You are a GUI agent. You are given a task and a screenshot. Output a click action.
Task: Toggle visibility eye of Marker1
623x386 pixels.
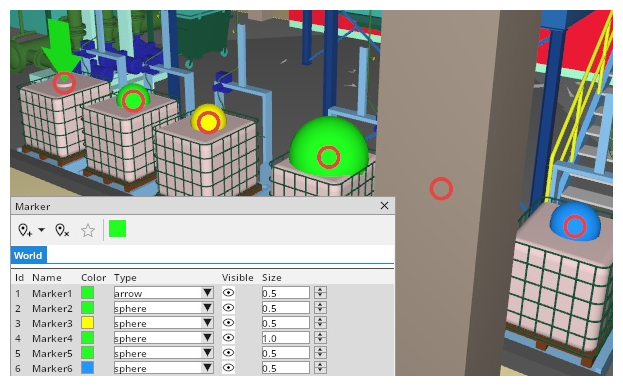click(228, 293)
